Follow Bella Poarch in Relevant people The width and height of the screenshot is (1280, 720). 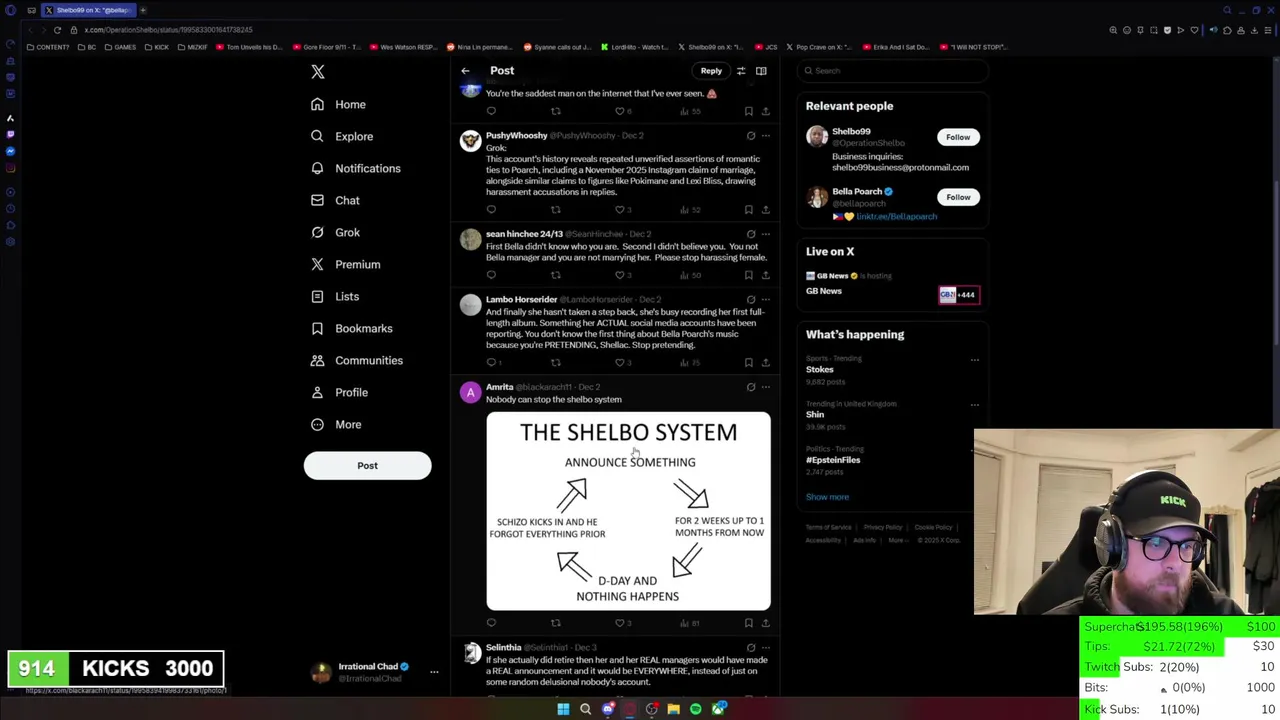(958, 197)
